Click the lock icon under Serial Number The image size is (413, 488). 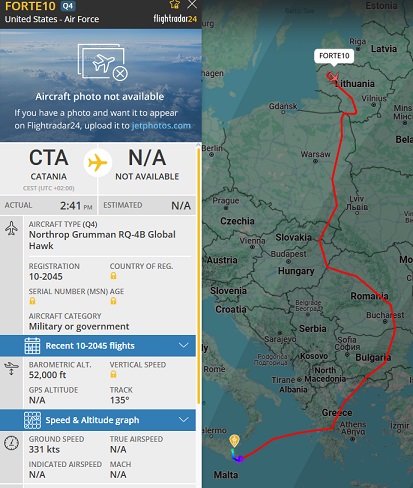(x=32, y=301)
